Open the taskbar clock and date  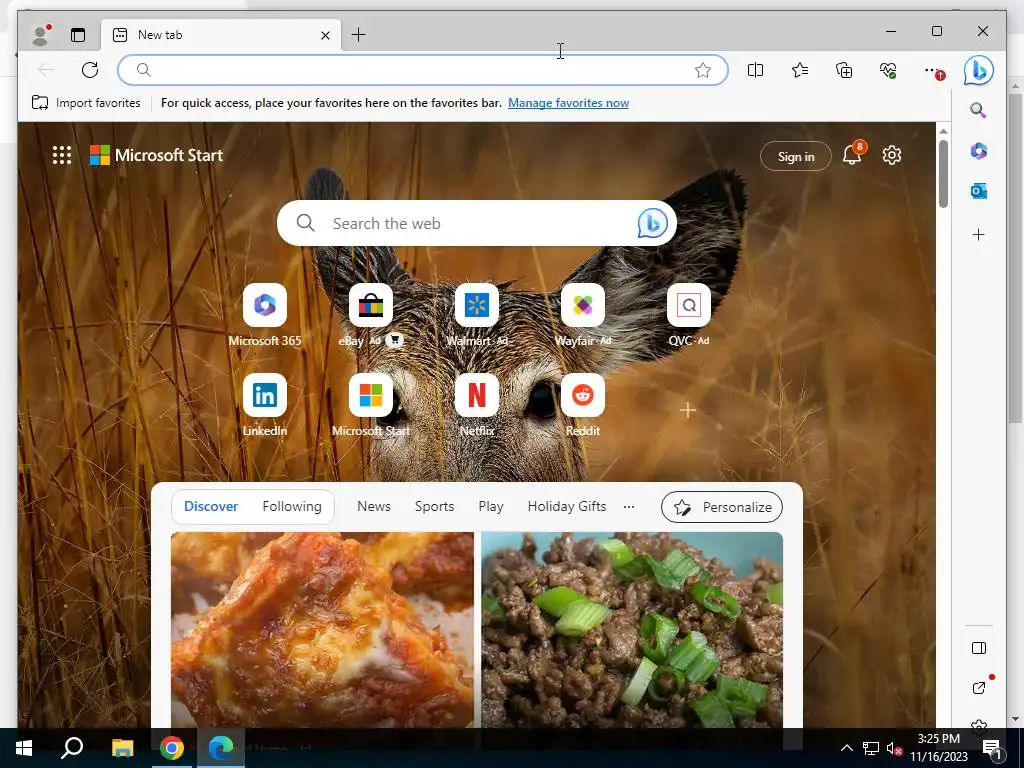click(938, 748)
